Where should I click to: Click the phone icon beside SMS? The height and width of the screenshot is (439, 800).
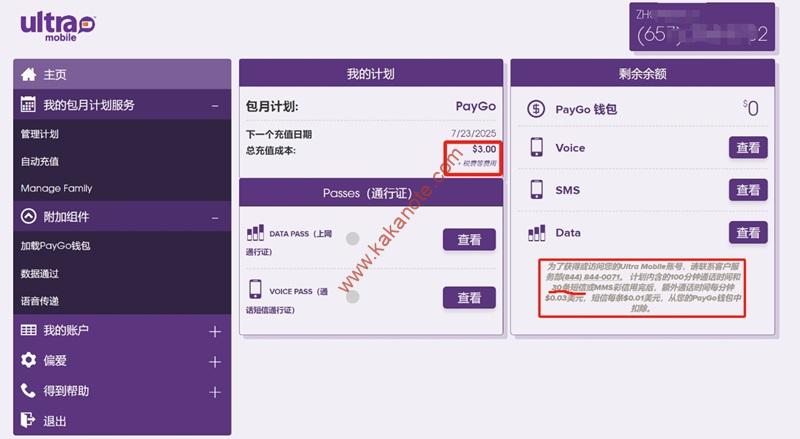pyautogui.click(x=536, y=190)
